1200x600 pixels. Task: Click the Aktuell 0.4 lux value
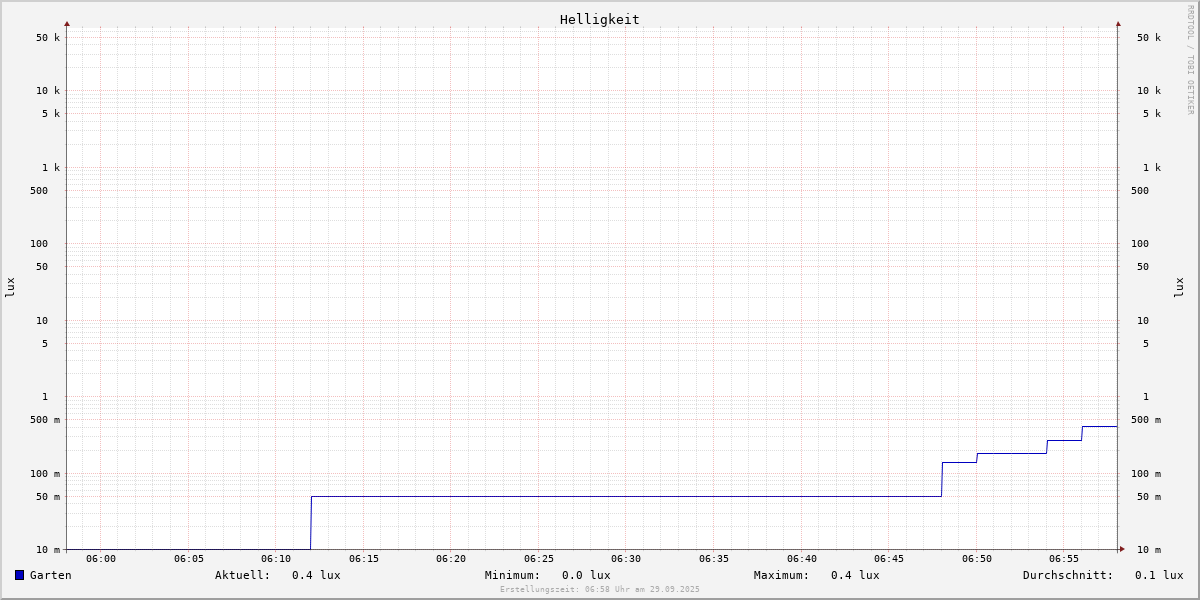(316, 575)
